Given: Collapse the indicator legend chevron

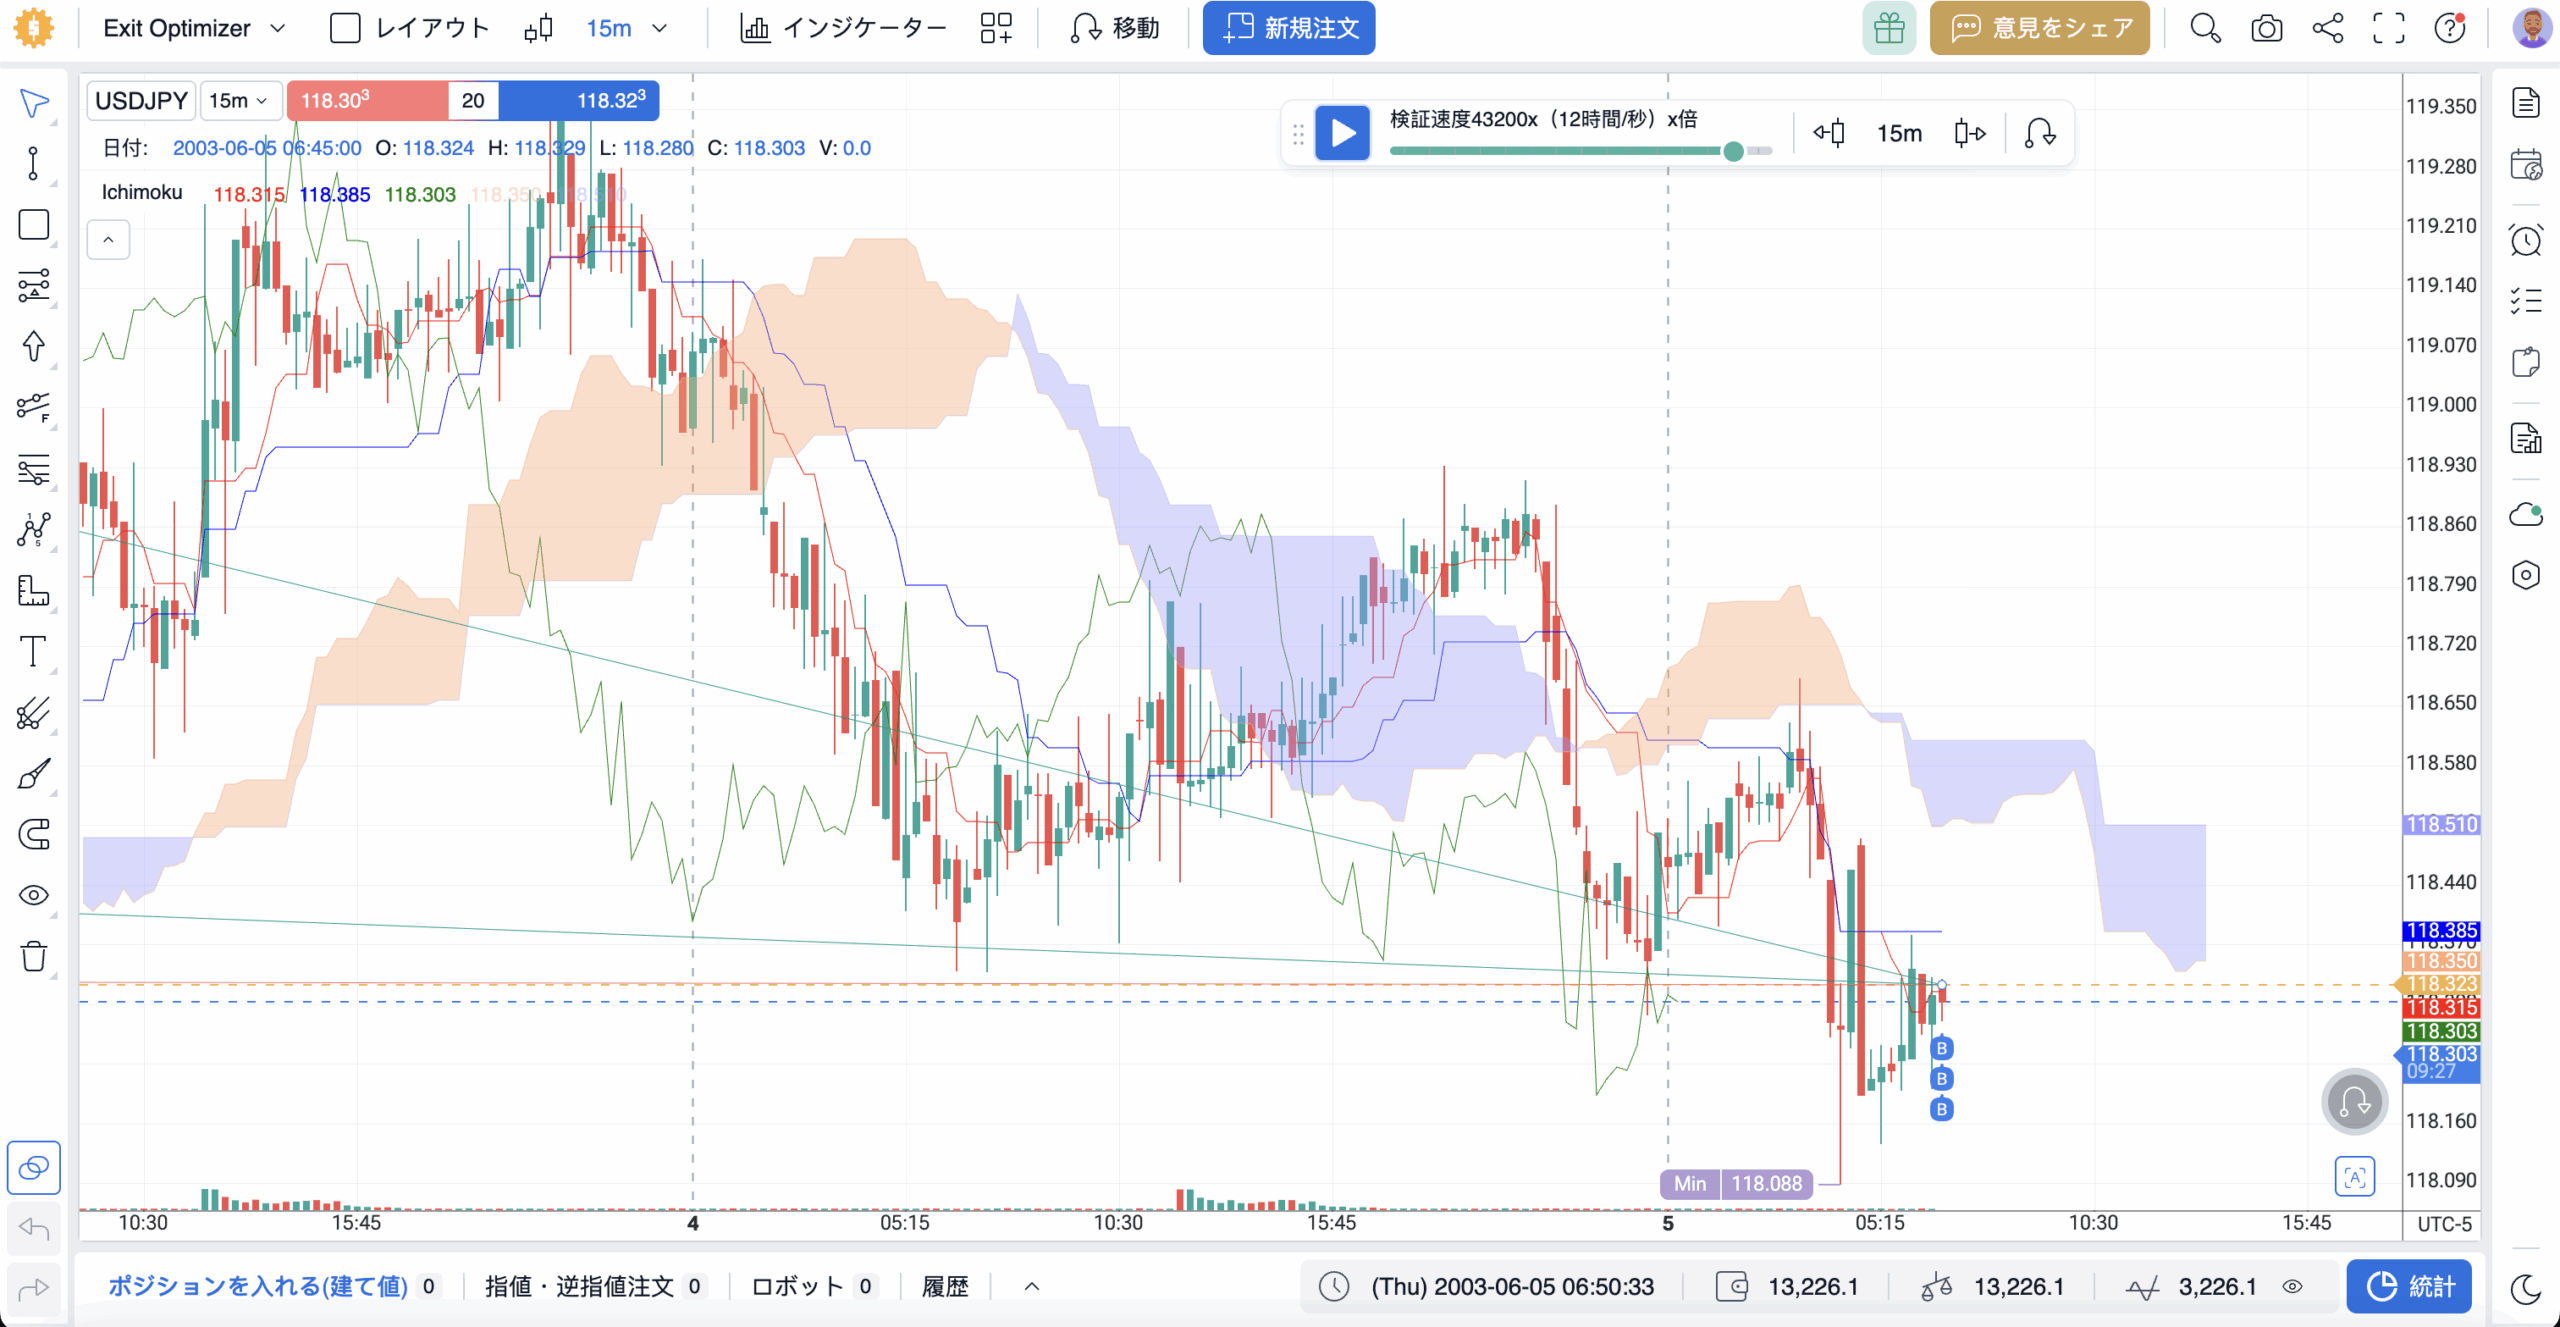Looking at the screenshot, I should pos(108,240).
